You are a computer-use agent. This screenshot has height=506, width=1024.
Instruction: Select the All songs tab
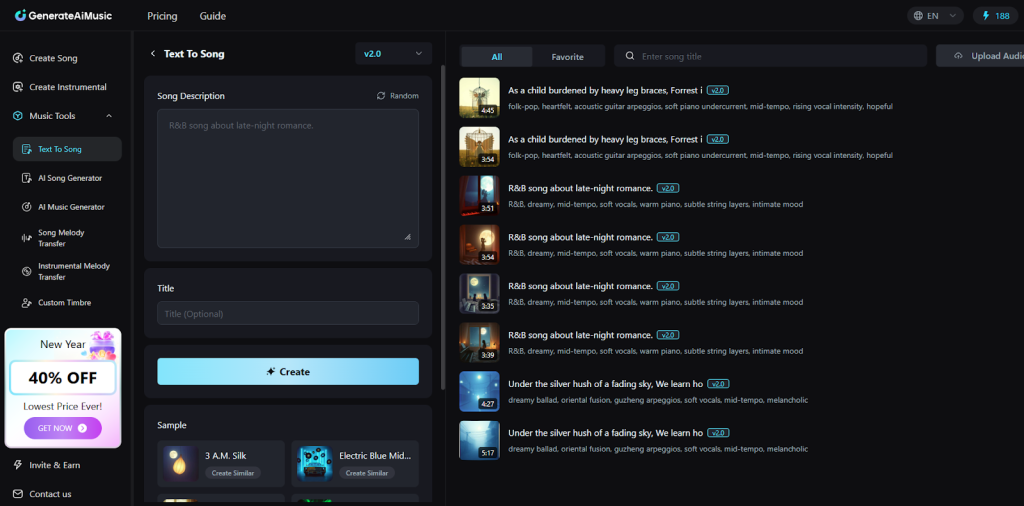pos(497,57)
